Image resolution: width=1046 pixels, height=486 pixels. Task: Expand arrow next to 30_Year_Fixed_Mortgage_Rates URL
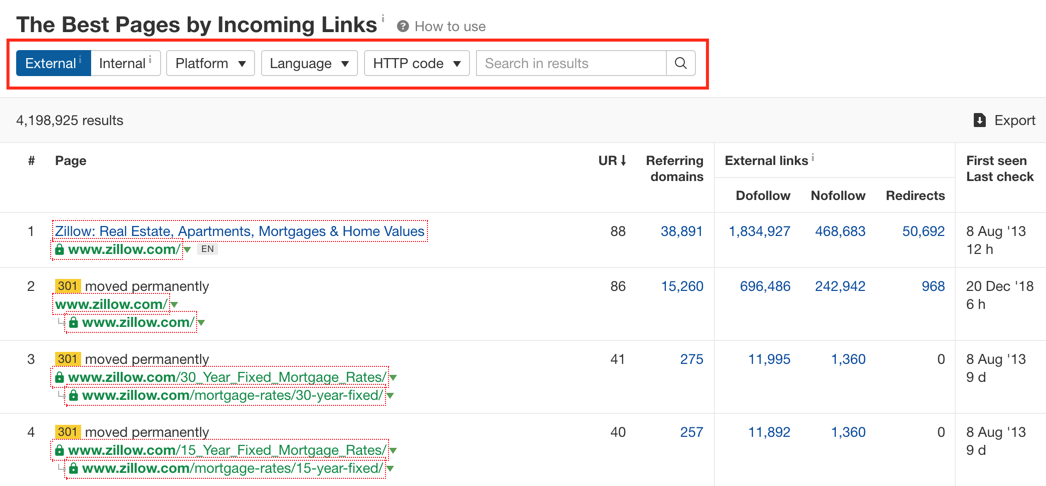tap(393, 378)
